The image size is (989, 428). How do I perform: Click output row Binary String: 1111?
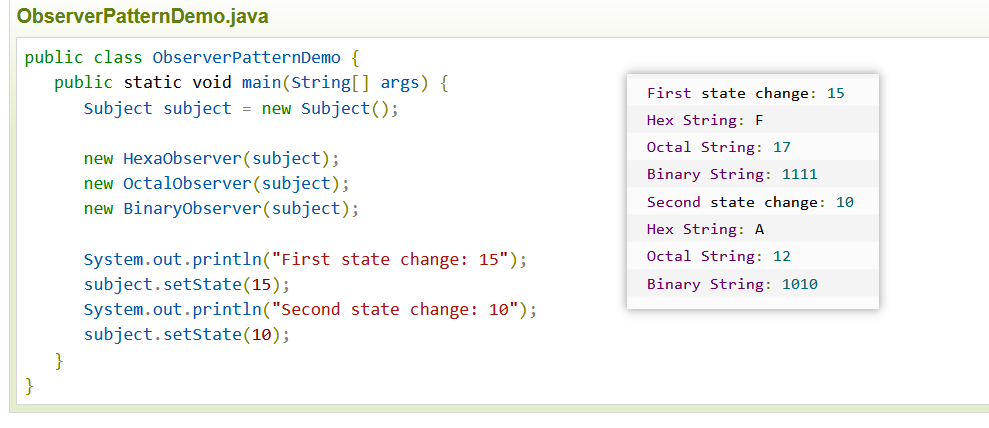click(752, 174)
